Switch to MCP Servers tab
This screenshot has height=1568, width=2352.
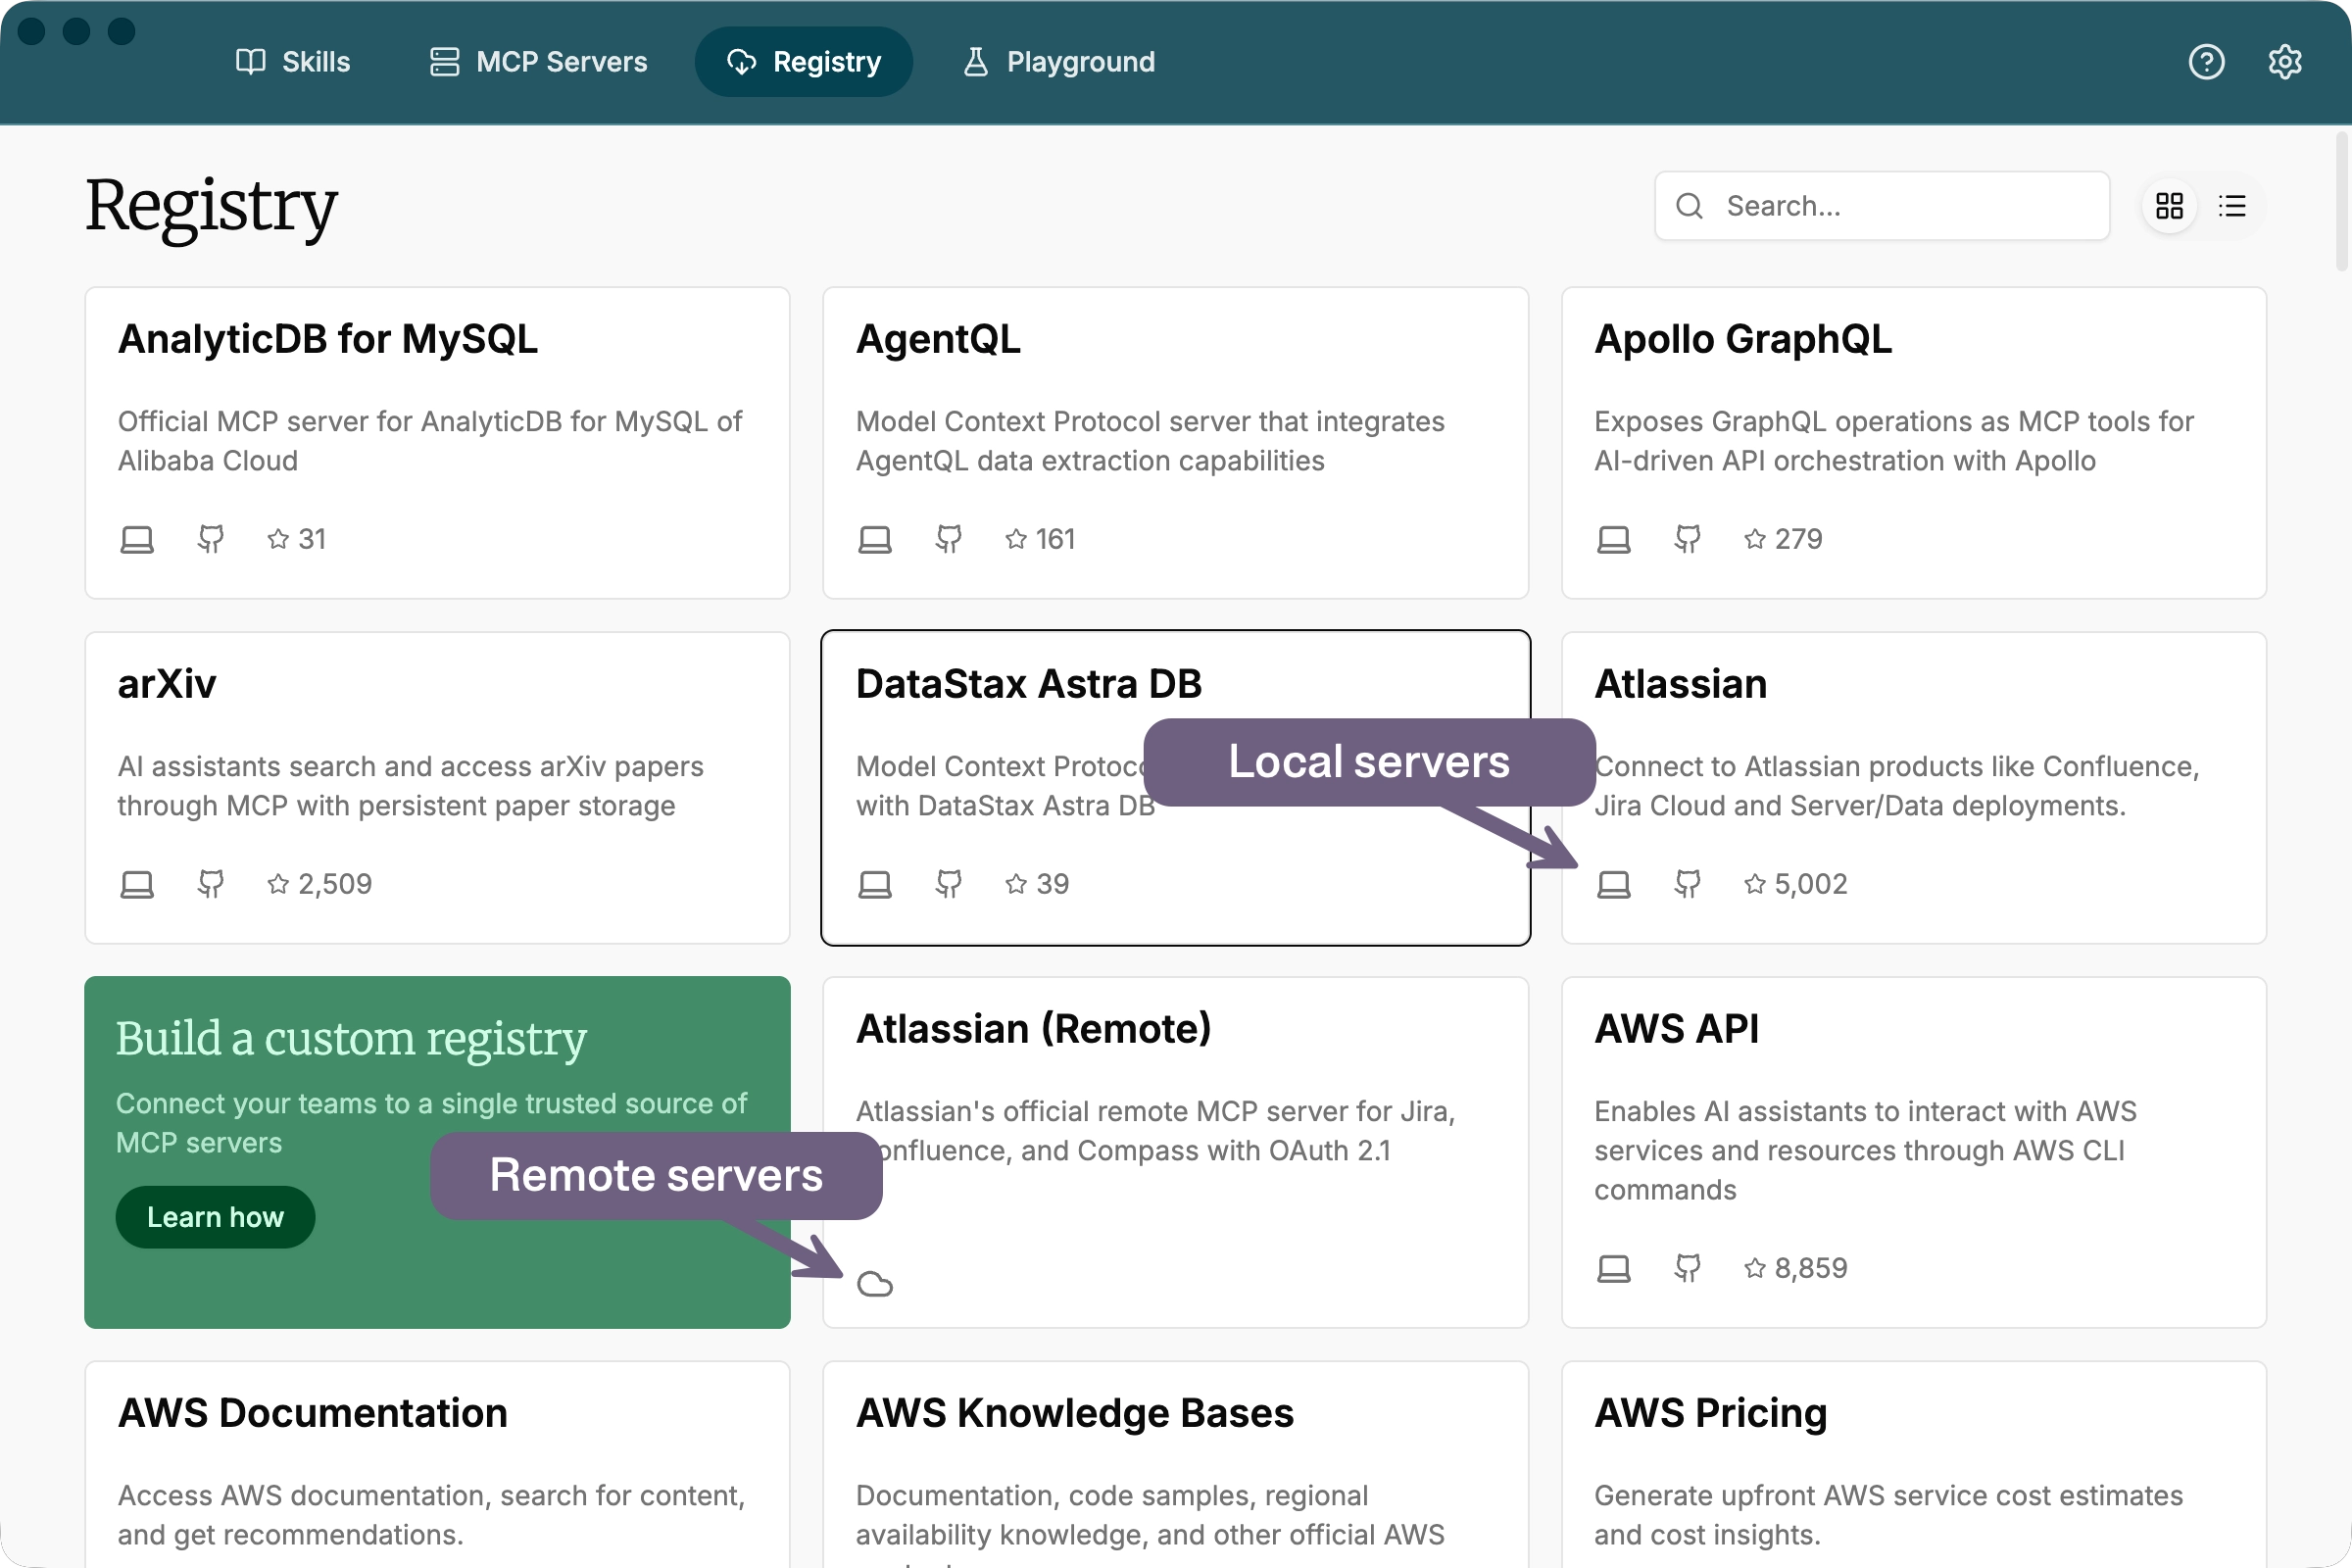pos(538,62)
